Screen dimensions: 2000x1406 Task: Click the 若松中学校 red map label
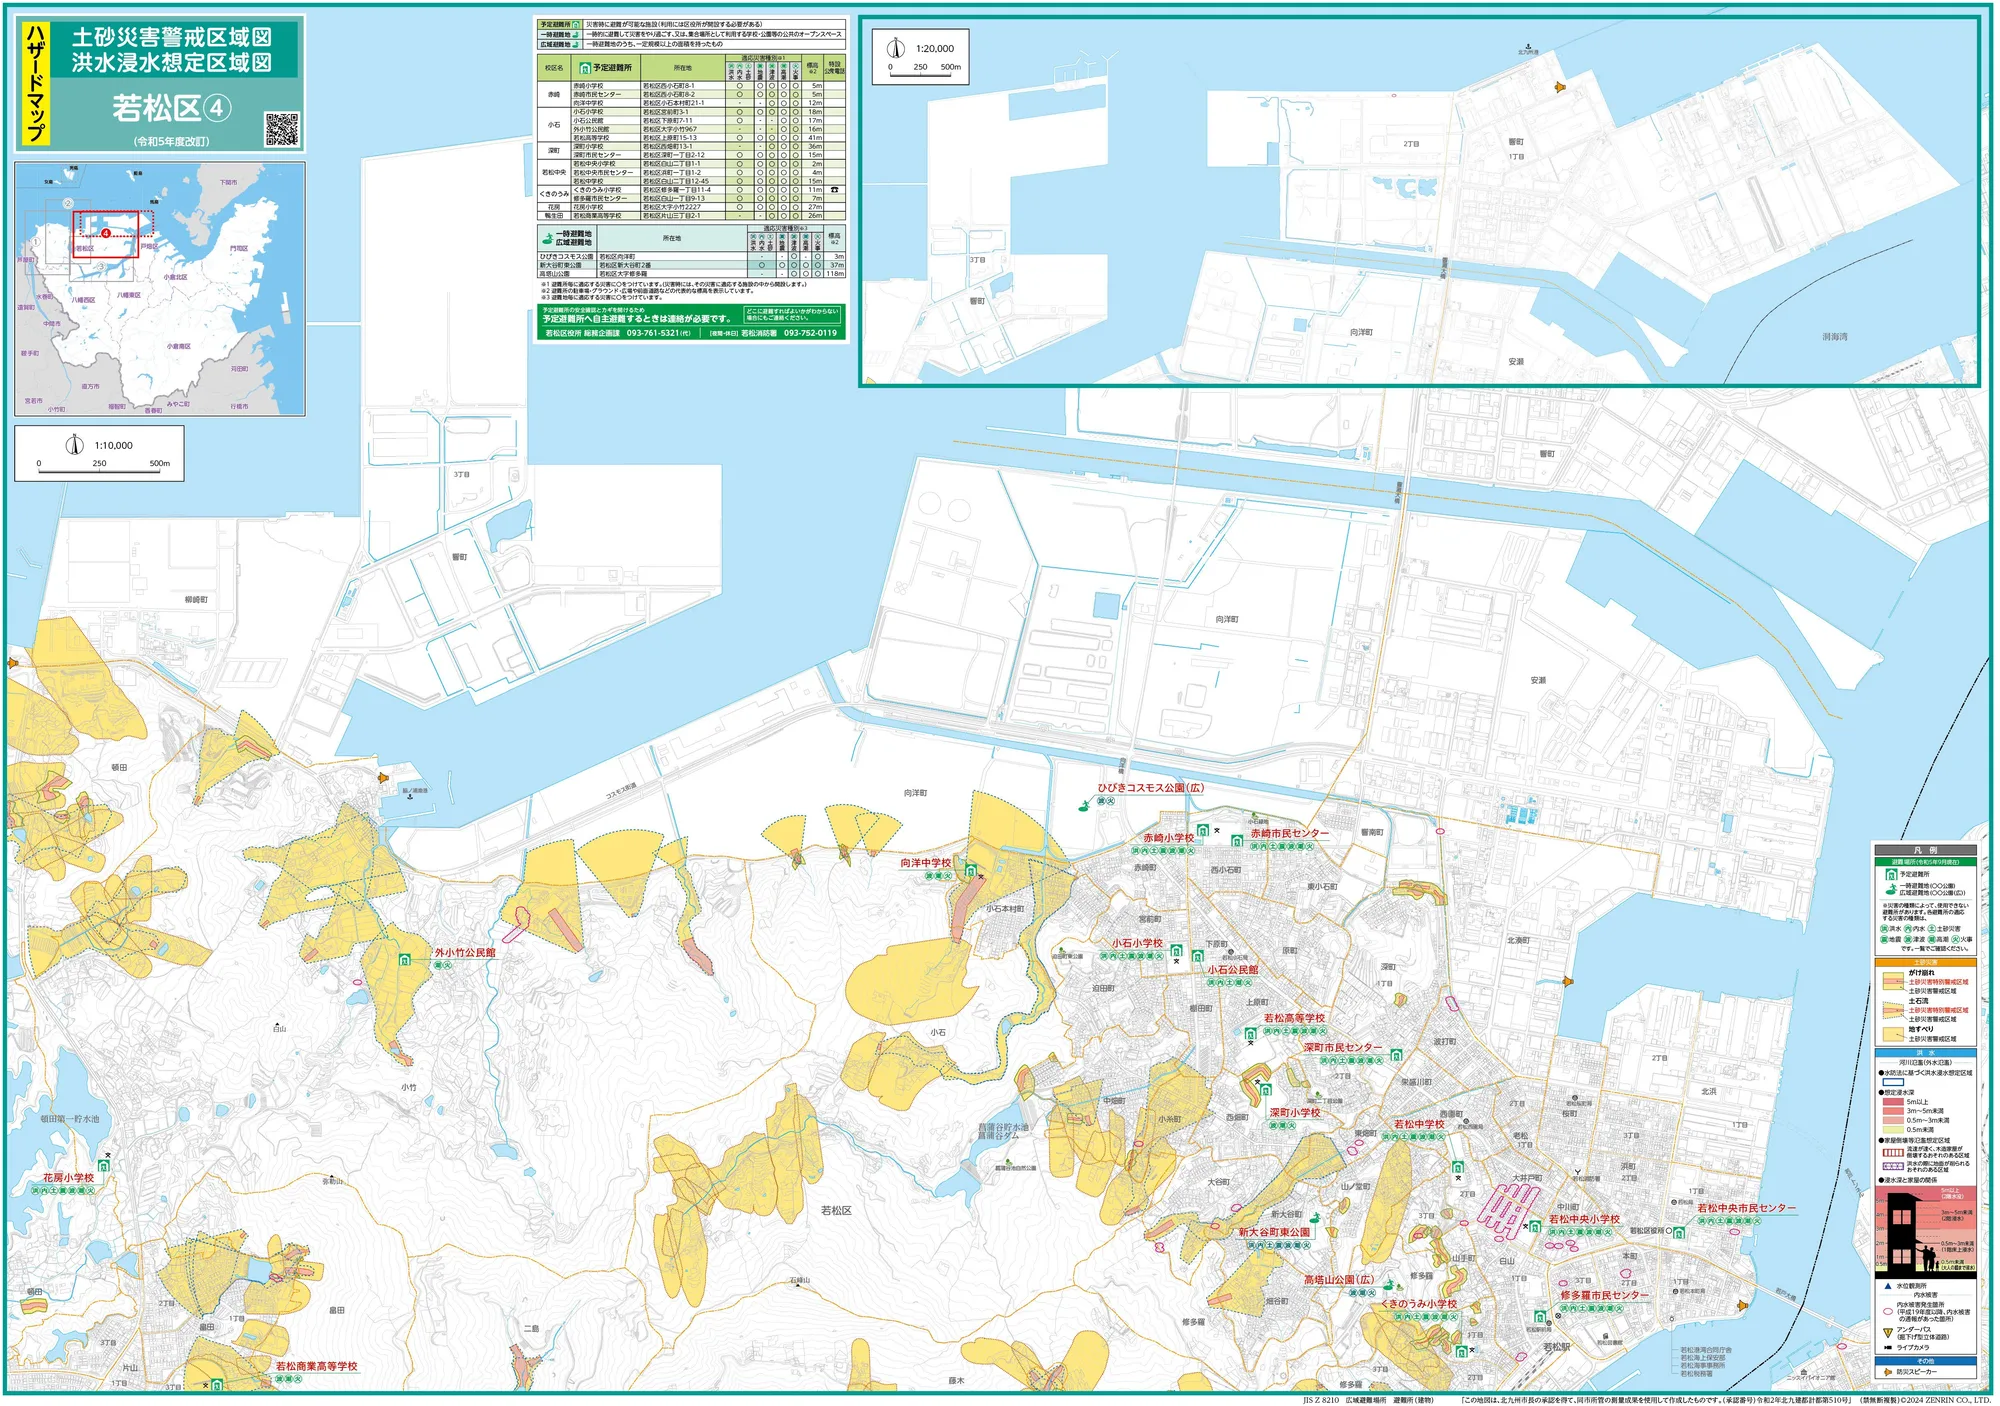pos(1419,1124)
